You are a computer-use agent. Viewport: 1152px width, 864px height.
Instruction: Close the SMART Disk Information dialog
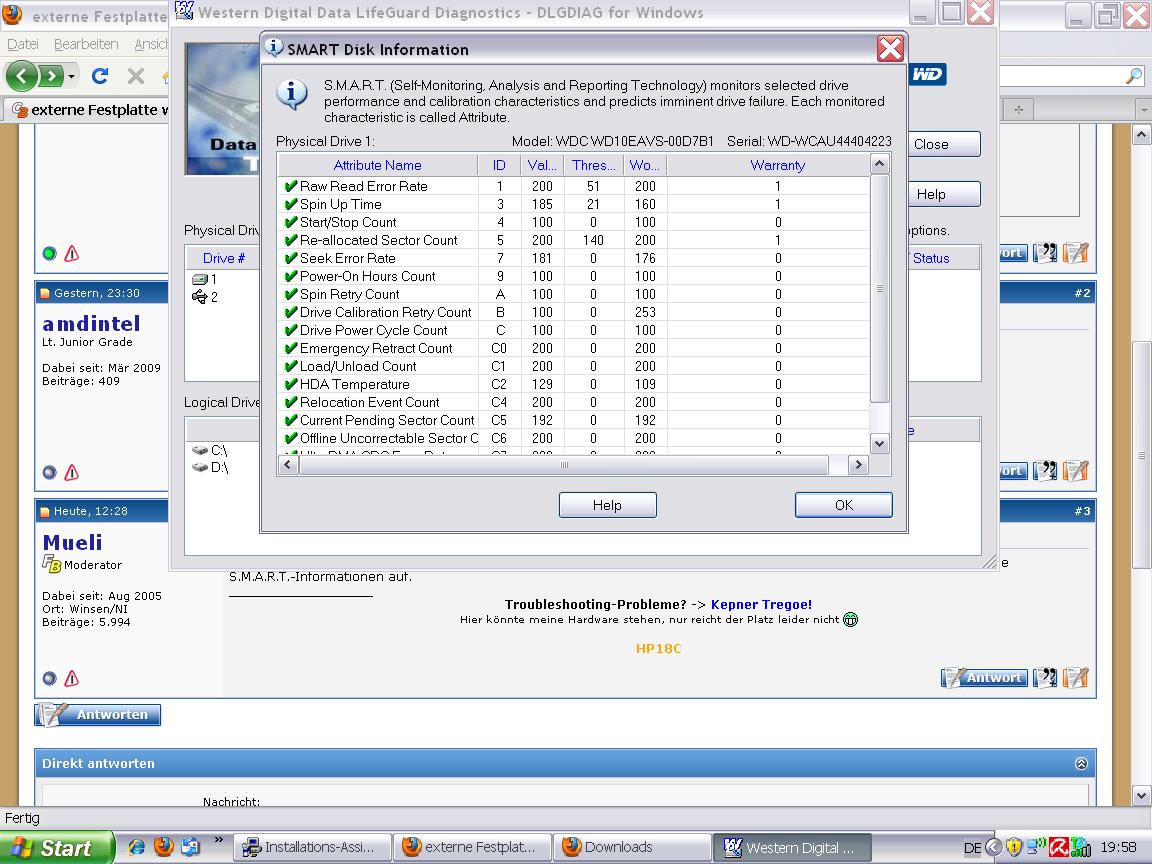[x=890, y=49]
